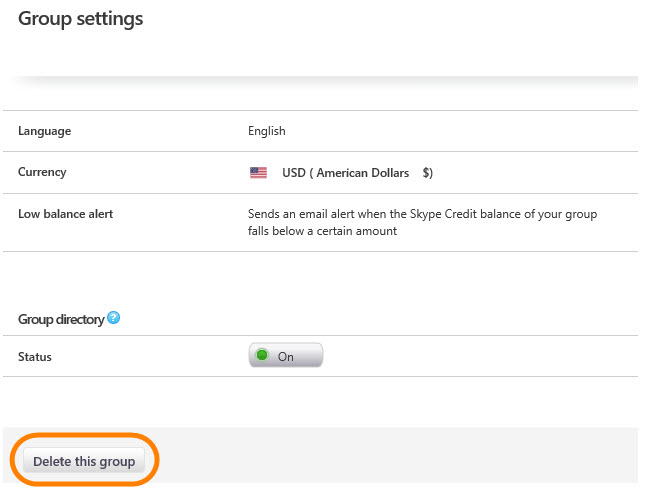Click the Group directory section heading
Screen dimensions: 650x500
[61, 320]
